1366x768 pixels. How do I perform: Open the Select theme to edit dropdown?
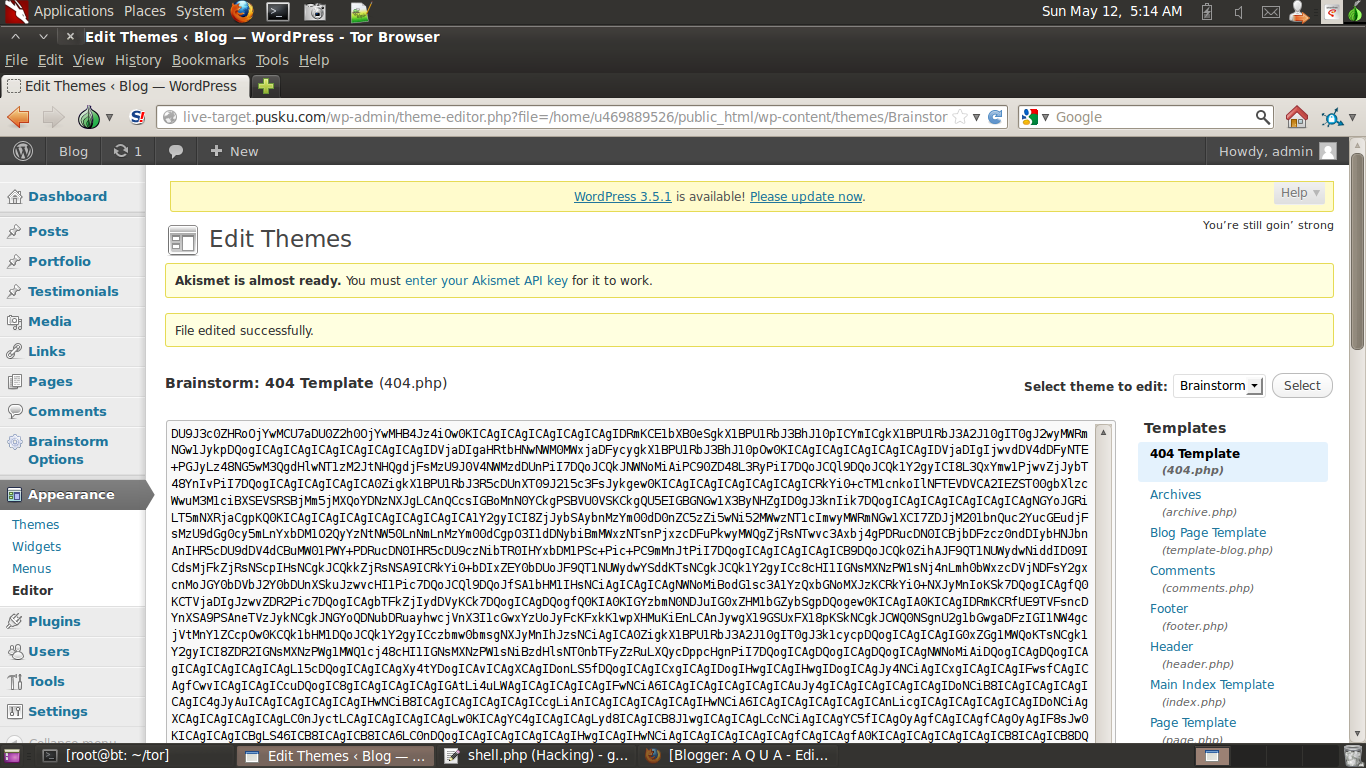pos(1219,386)
